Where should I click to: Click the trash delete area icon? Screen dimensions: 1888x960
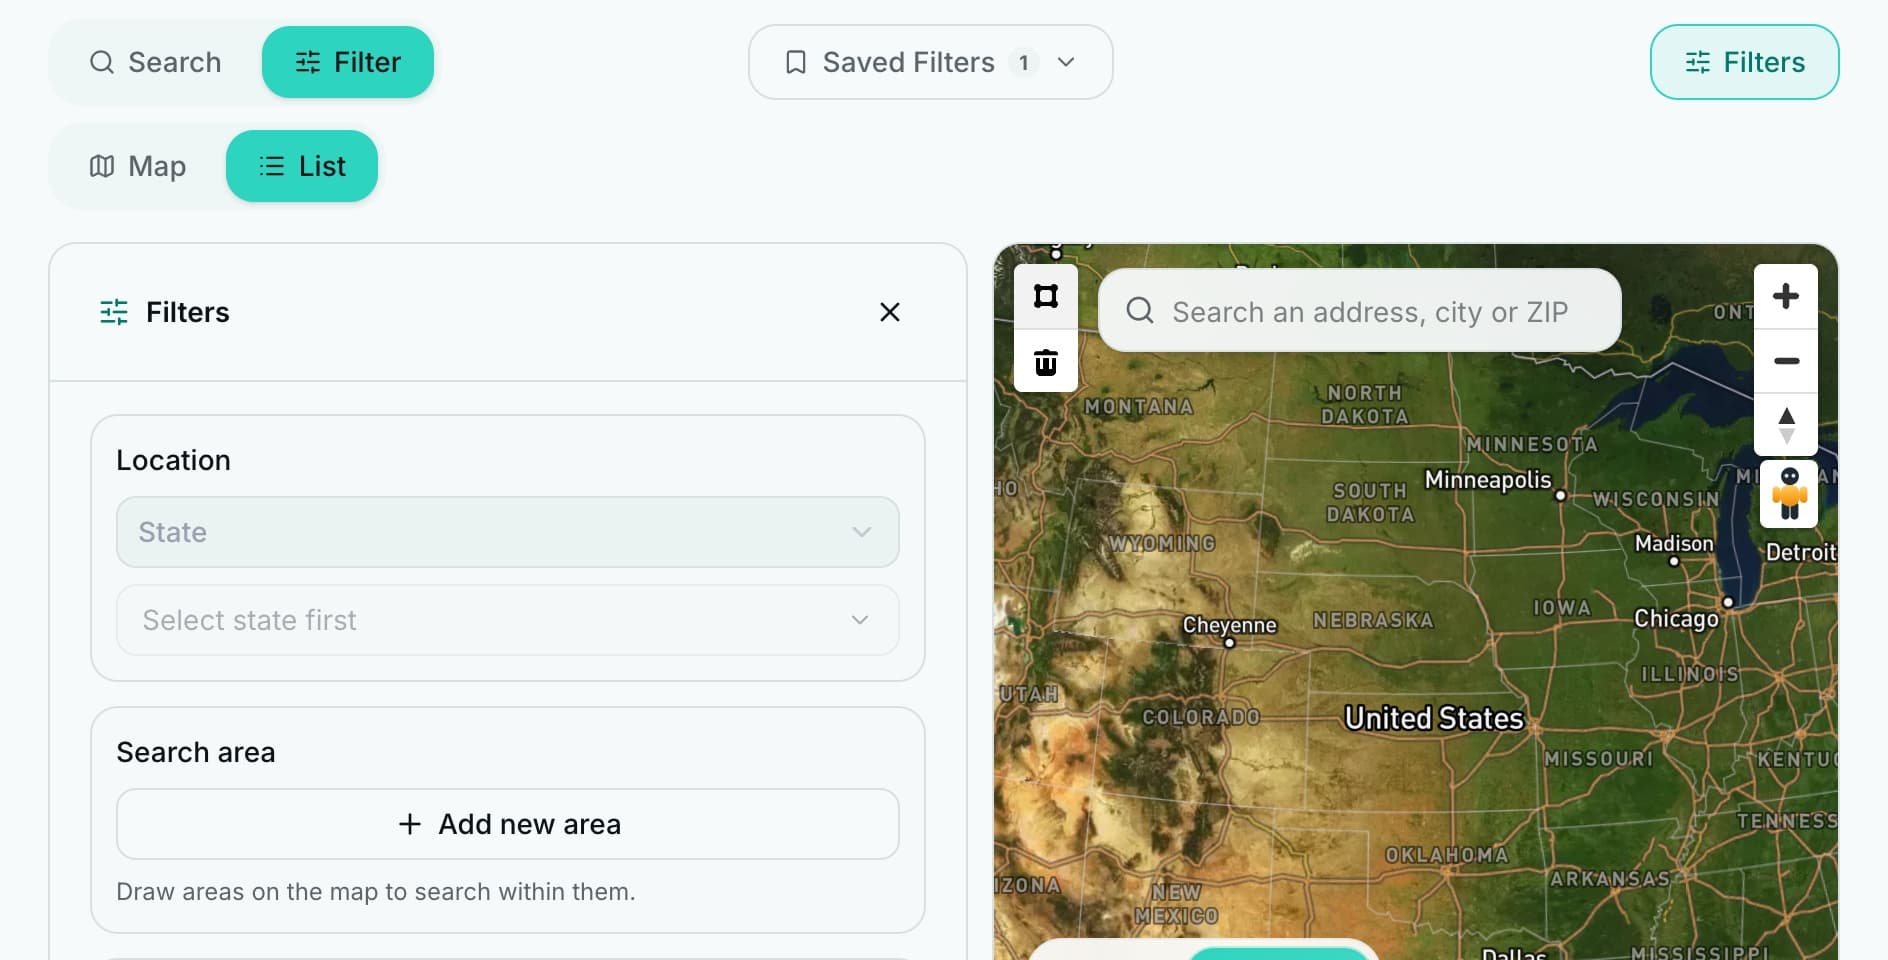pyautogui.click(x=1046, y=361)
